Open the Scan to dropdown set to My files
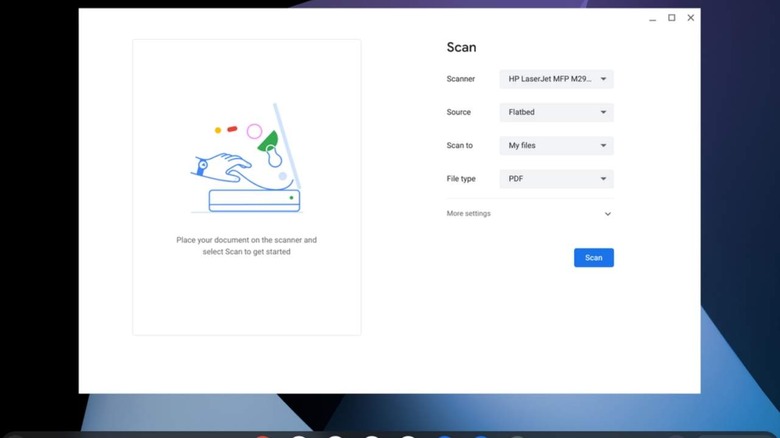Viewport: 780px width, 438px height. point(556,146)
